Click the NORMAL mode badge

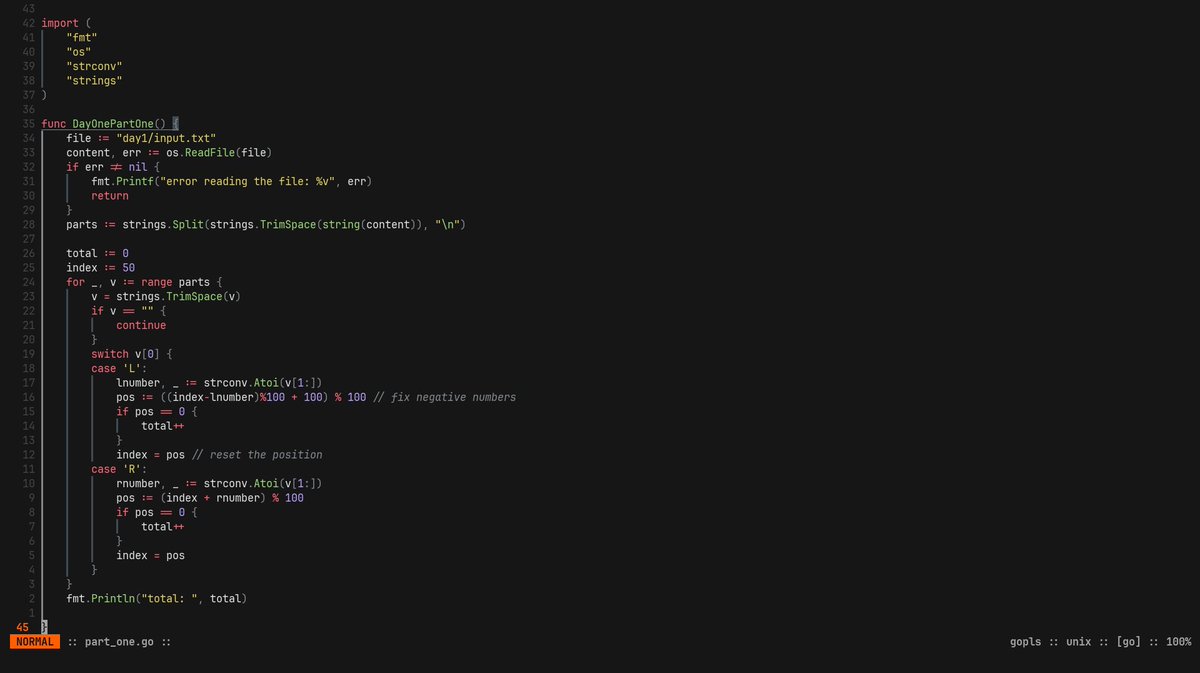point(33,641)
